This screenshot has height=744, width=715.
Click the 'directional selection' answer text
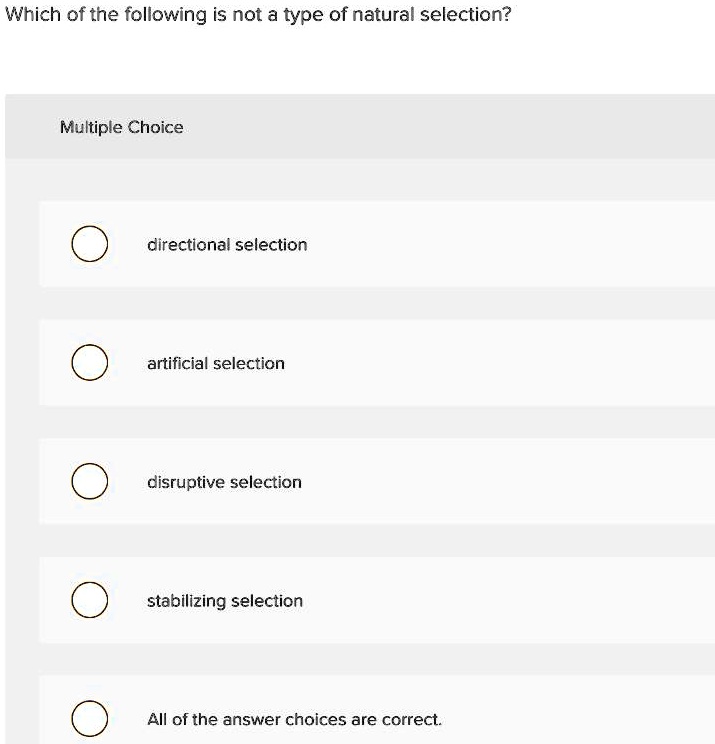click(x=227, y=245)
